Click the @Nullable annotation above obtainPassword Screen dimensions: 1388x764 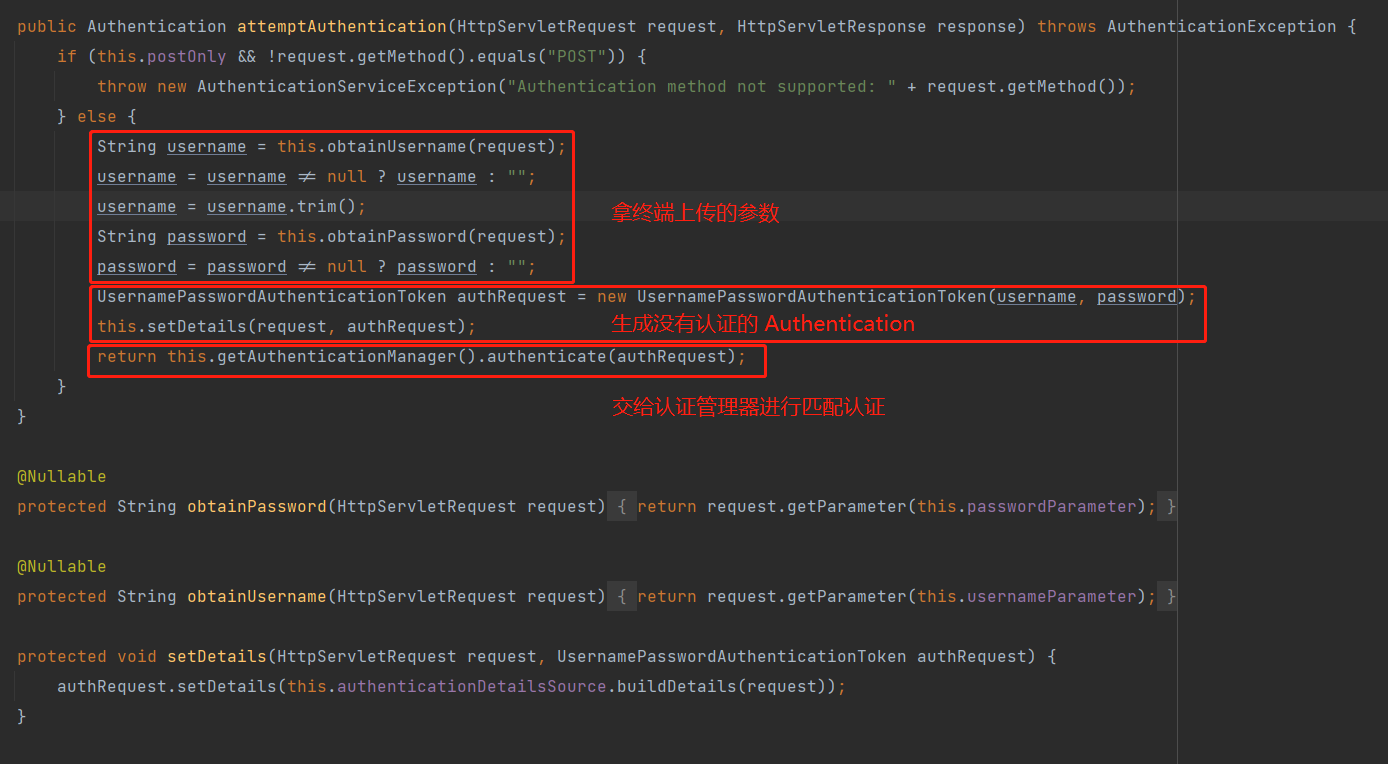61,476
